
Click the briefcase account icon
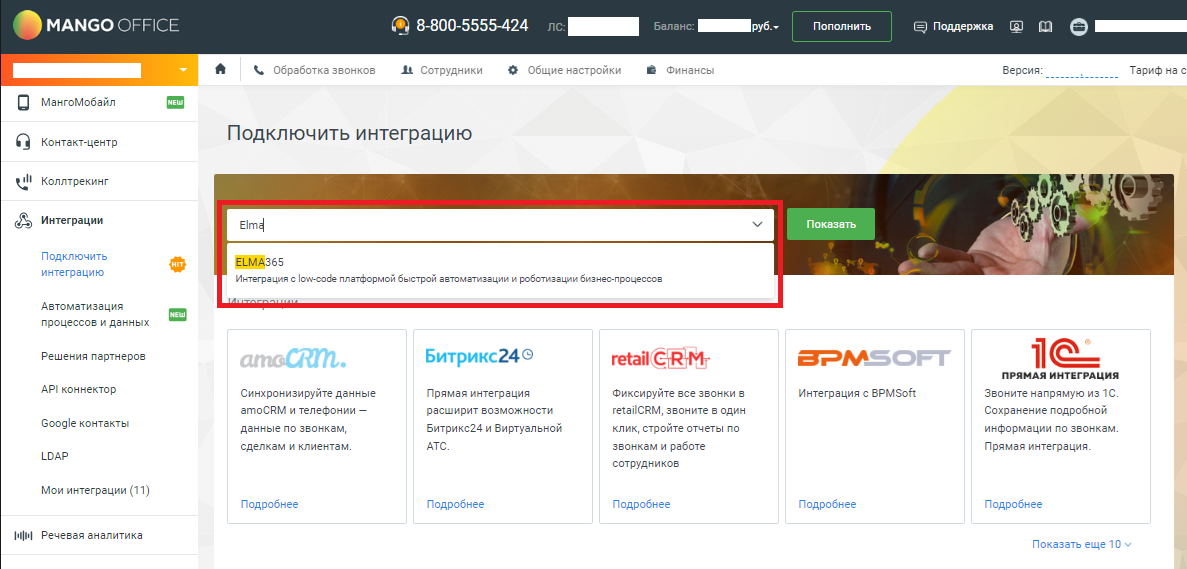point(1079,26)
